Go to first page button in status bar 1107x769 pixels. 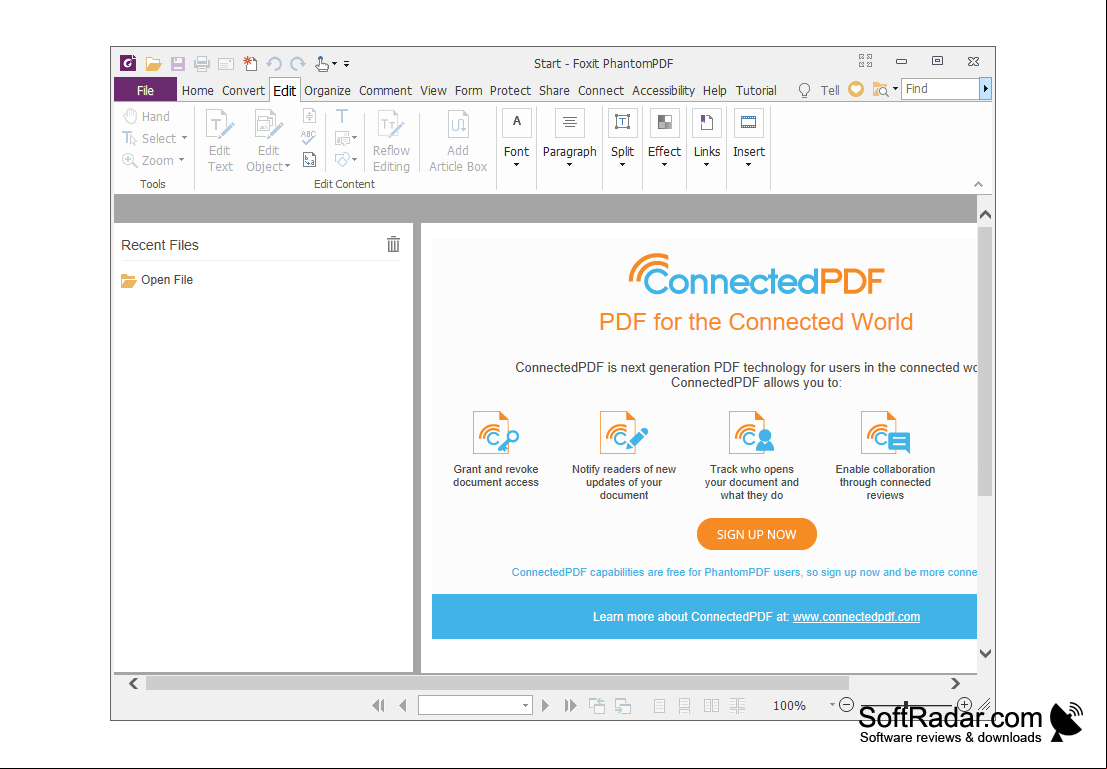click(378, 705)
